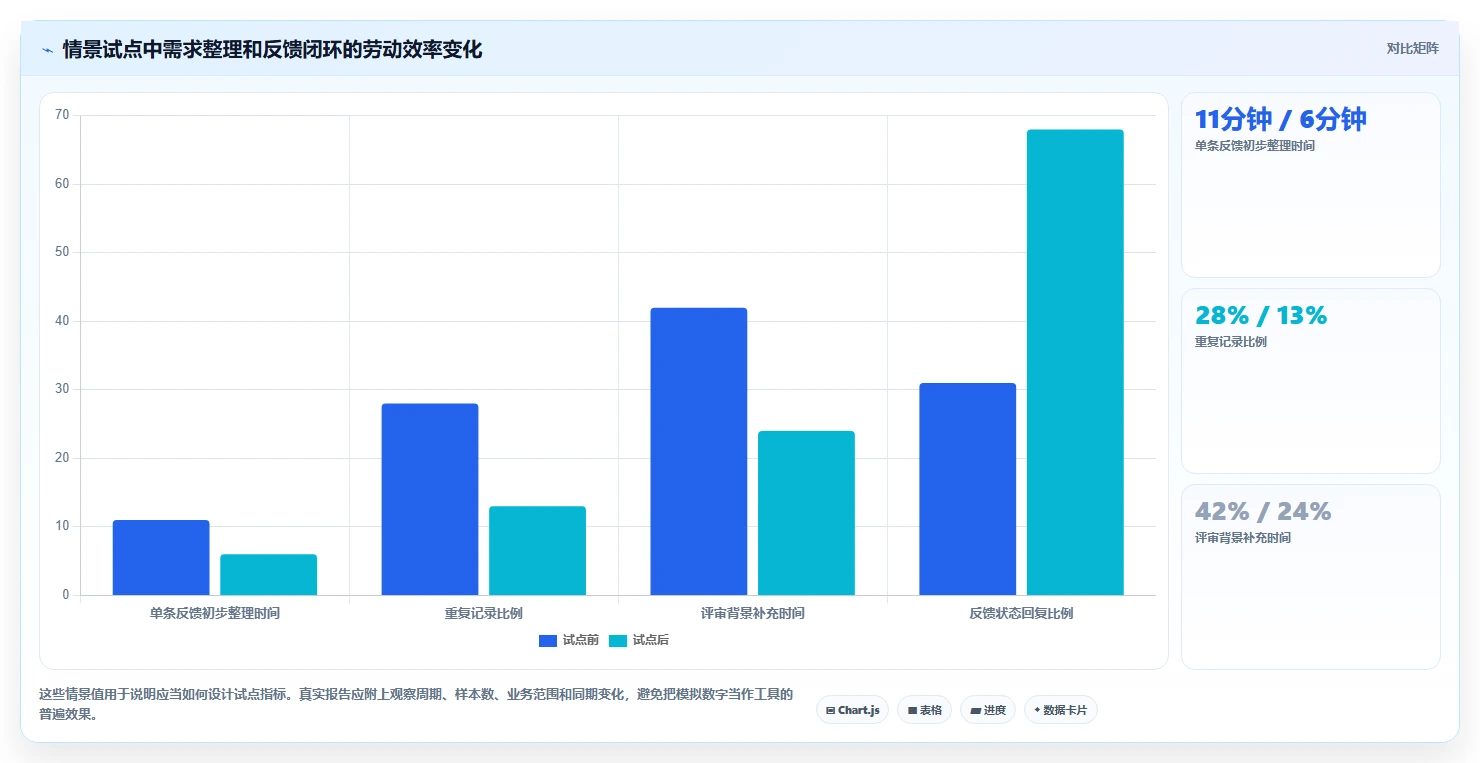Click the 42% / 24% card value
1480x763 pixels.
click(x=1263, y=511)
